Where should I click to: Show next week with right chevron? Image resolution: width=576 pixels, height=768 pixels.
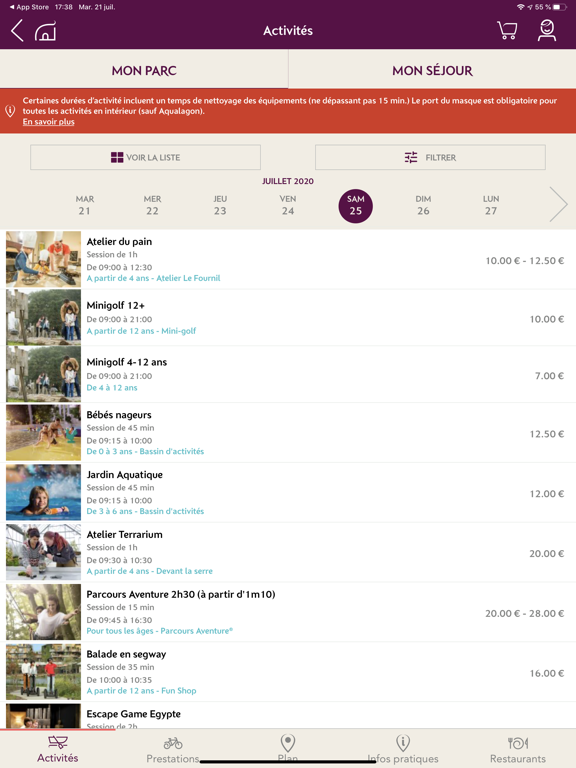click(x=558, y=204)
